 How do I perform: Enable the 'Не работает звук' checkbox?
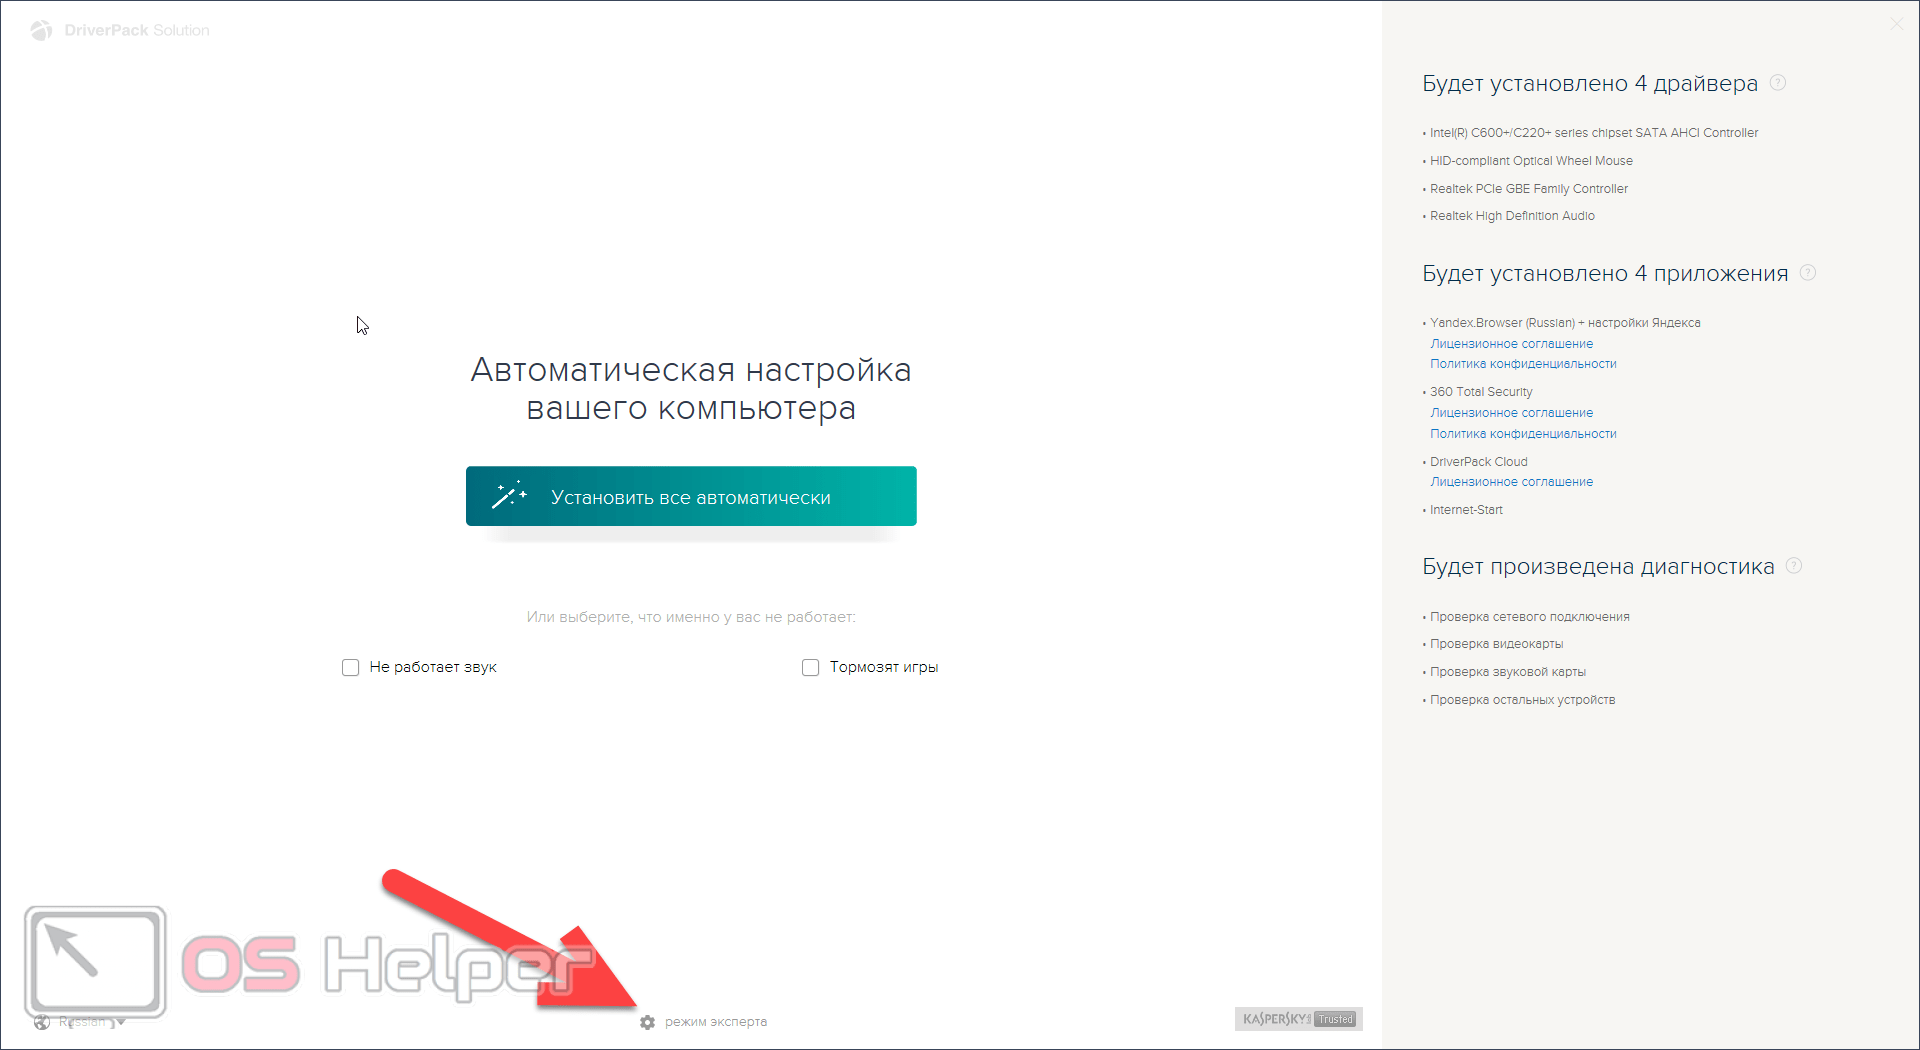350,667
